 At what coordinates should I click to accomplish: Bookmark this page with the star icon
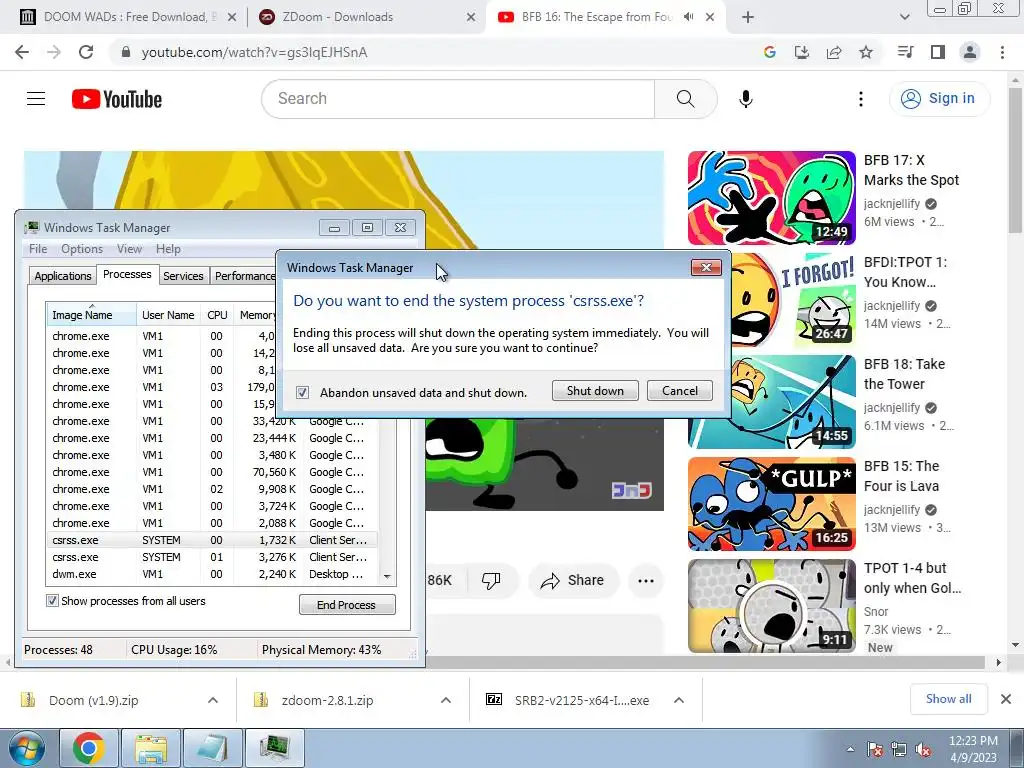(x=866, y=52)
